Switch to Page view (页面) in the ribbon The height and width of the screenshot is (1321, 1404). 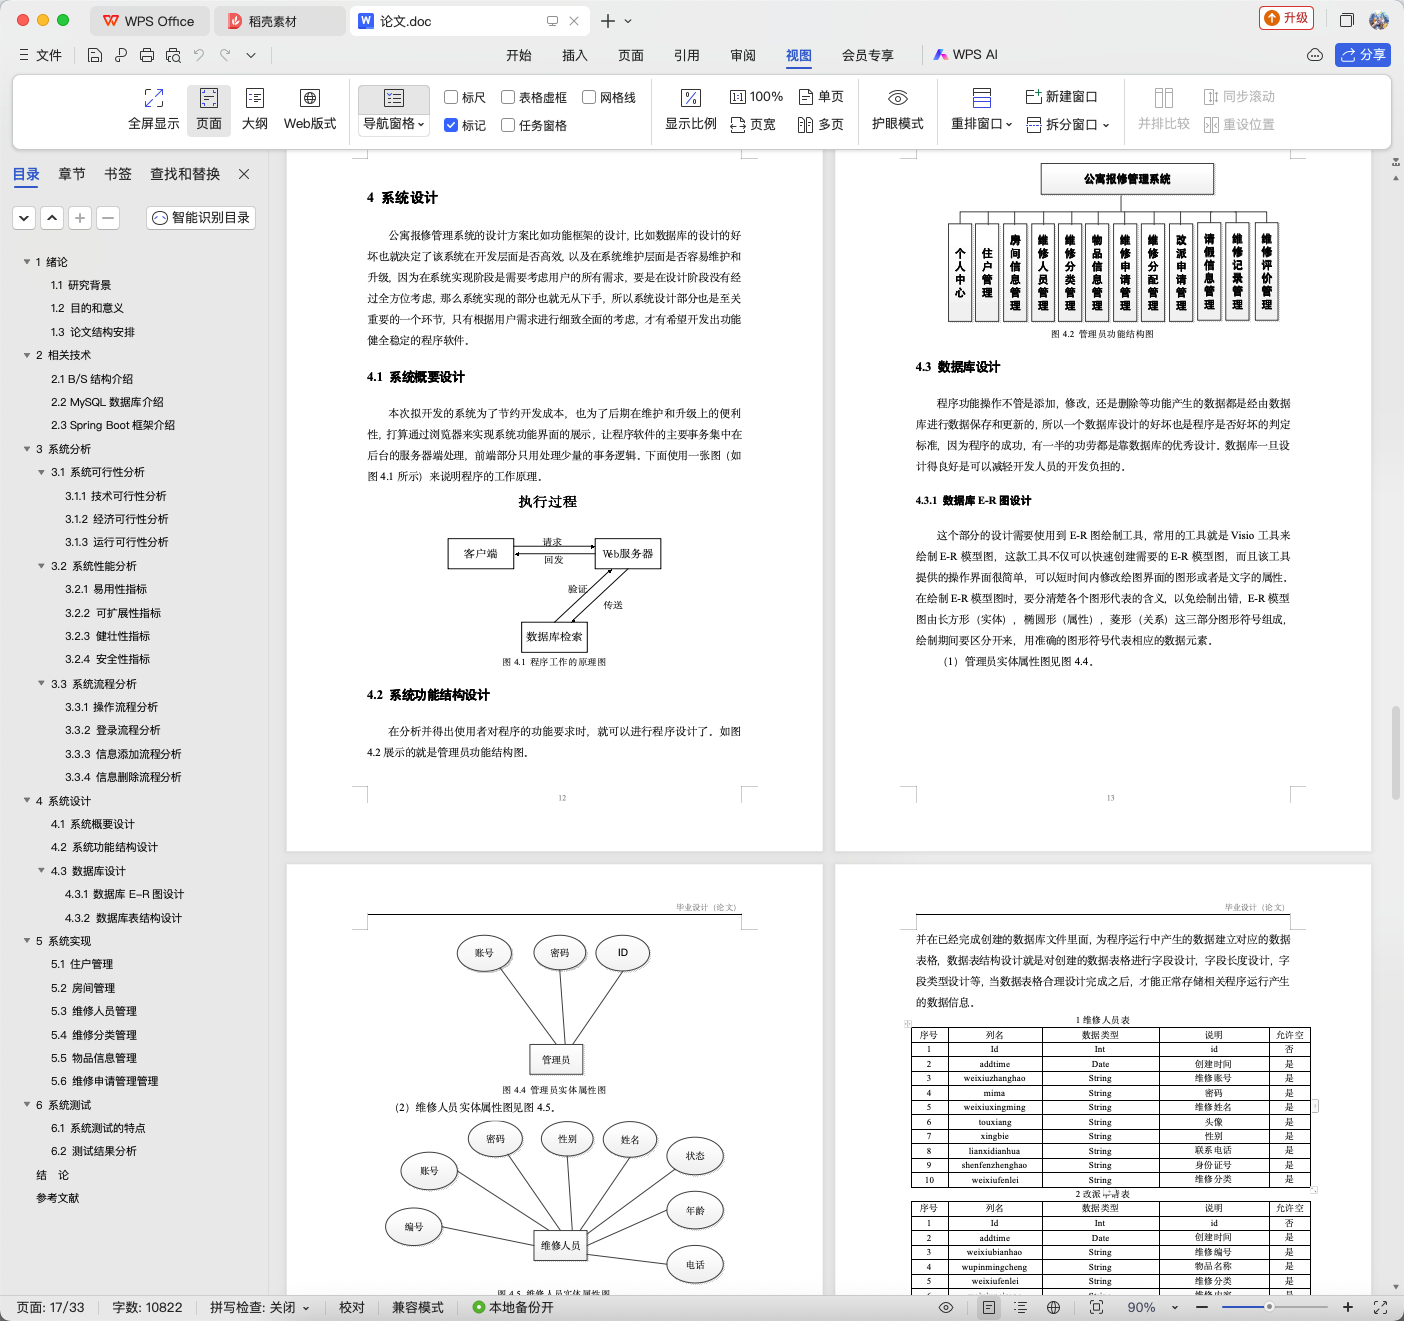click(x=209, y=109)
